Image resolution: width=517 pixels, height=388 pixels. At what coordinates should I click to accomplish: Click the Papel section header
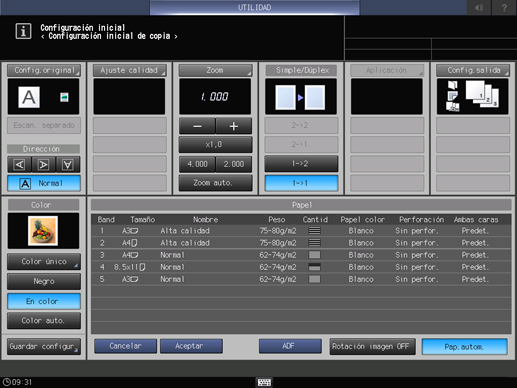301,205
